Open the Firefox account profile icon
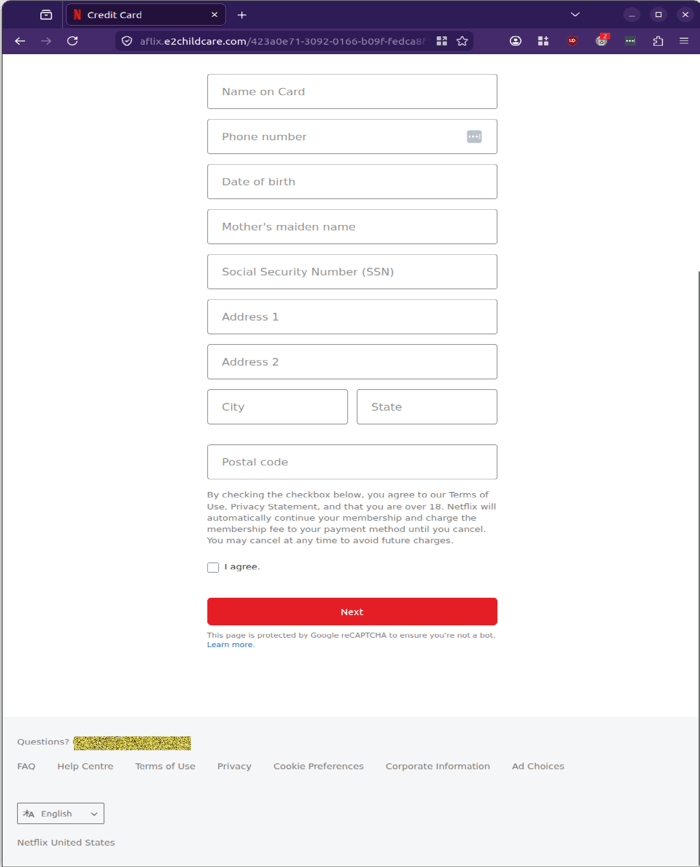 pos(515,41)
